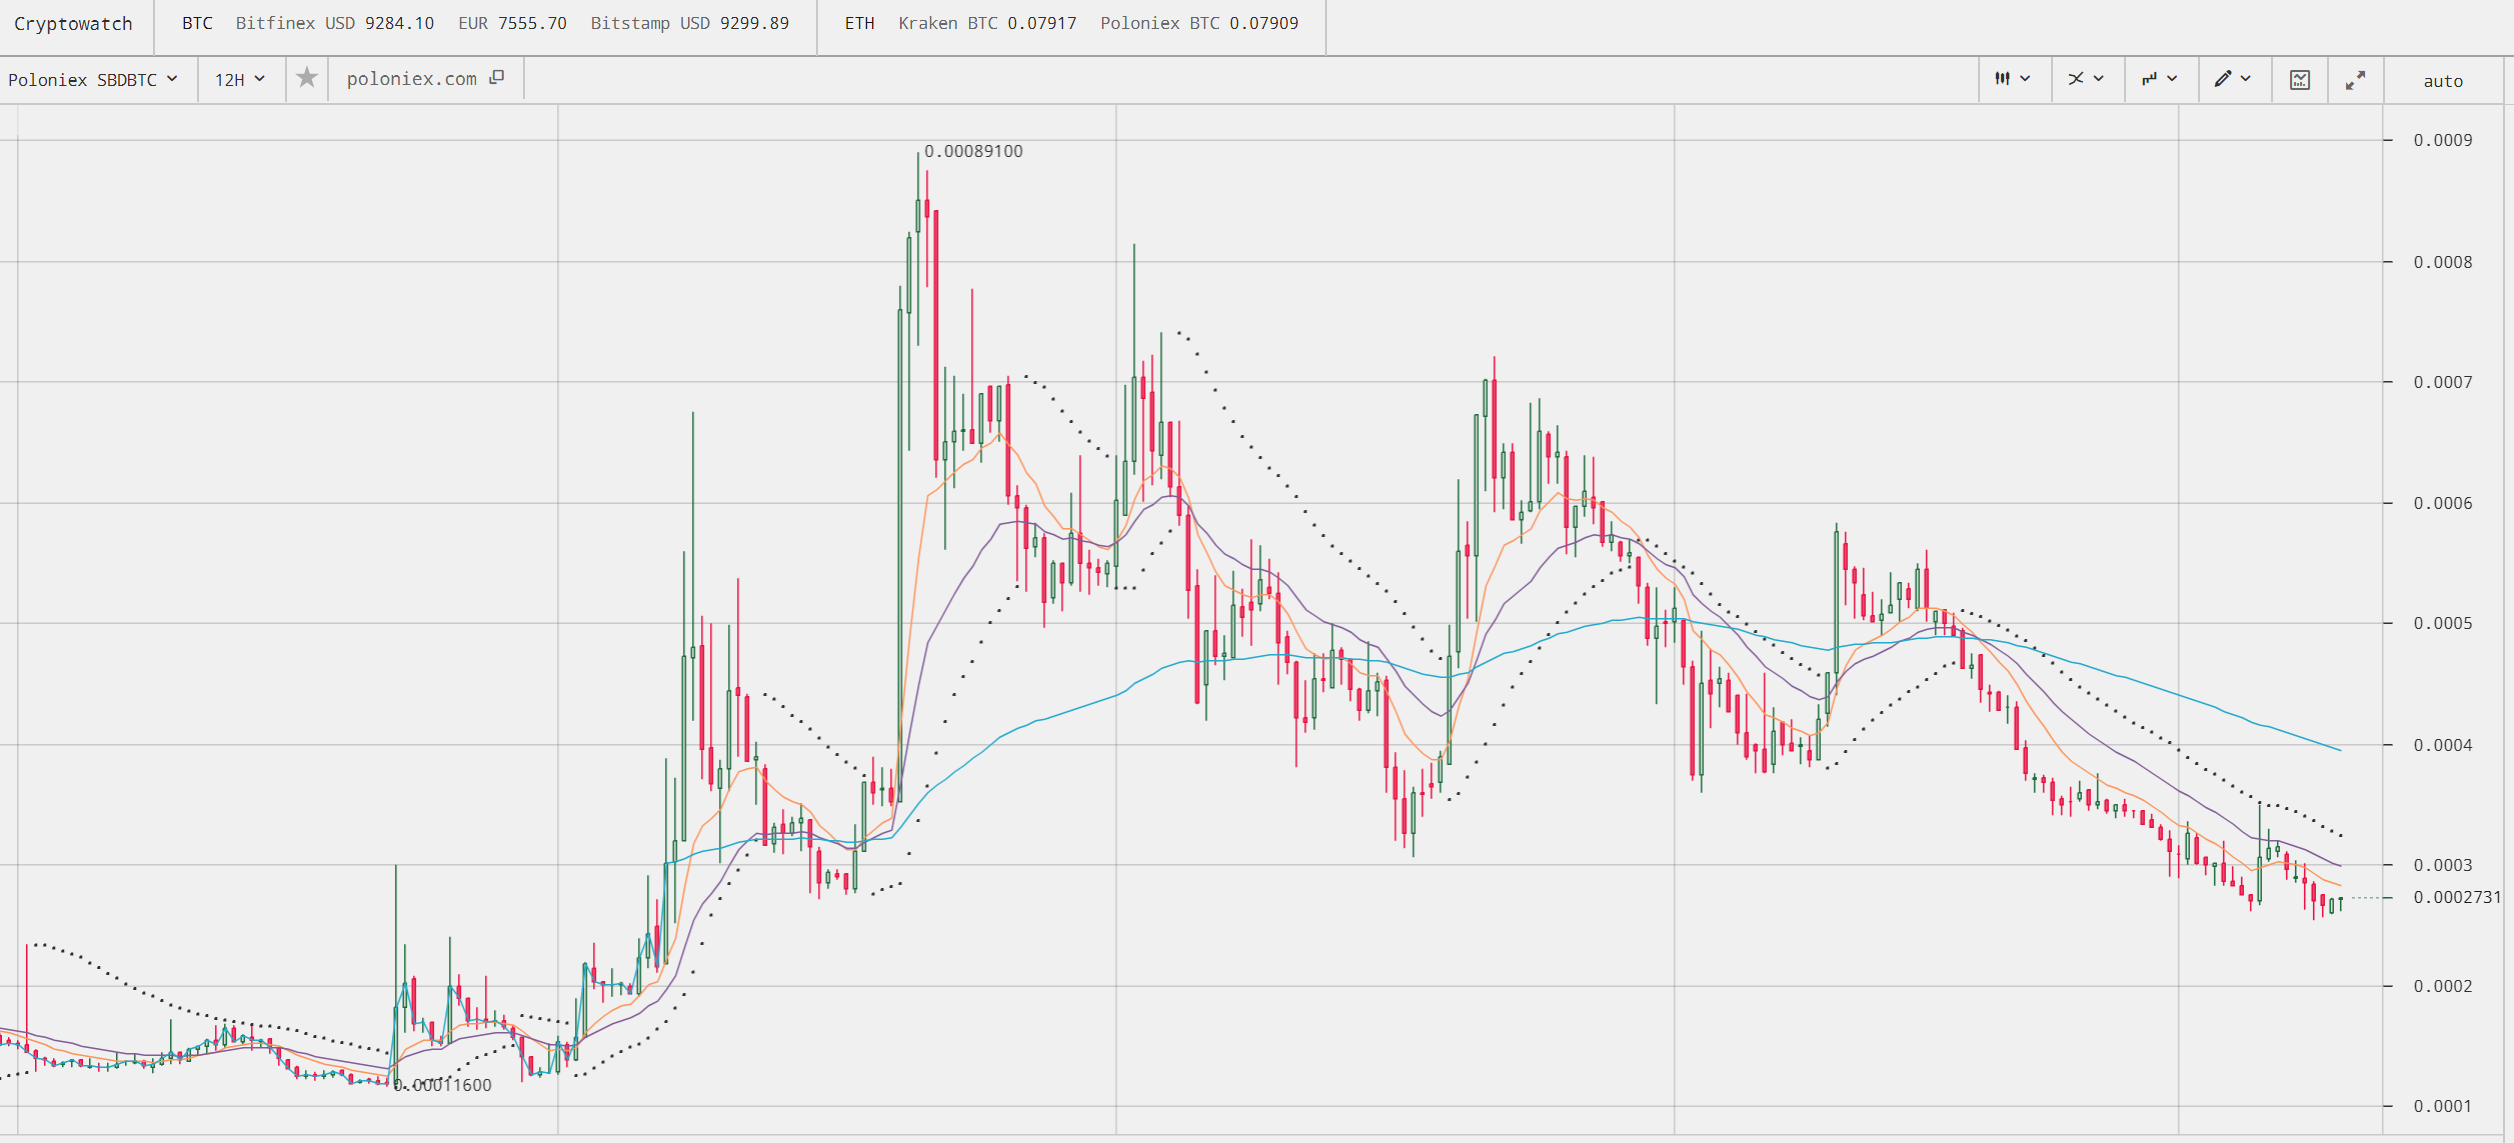Viewport: 2514px width, 1143px height.
Task: Open the EUR 7555.70 Bitfinex market
Action: click(512, 23)
